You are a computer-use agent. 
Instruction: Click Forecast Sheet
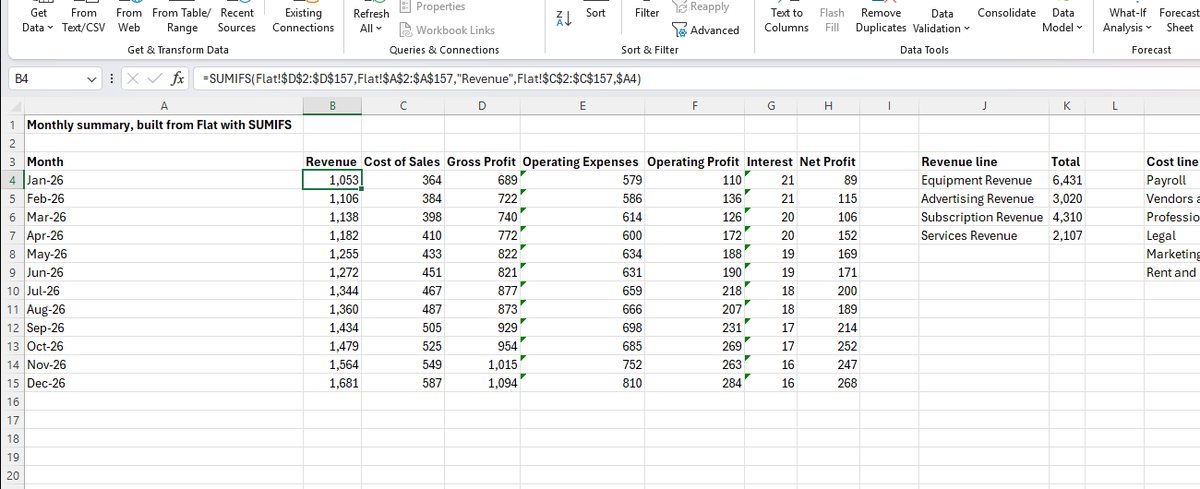(x=1180, y=20)
